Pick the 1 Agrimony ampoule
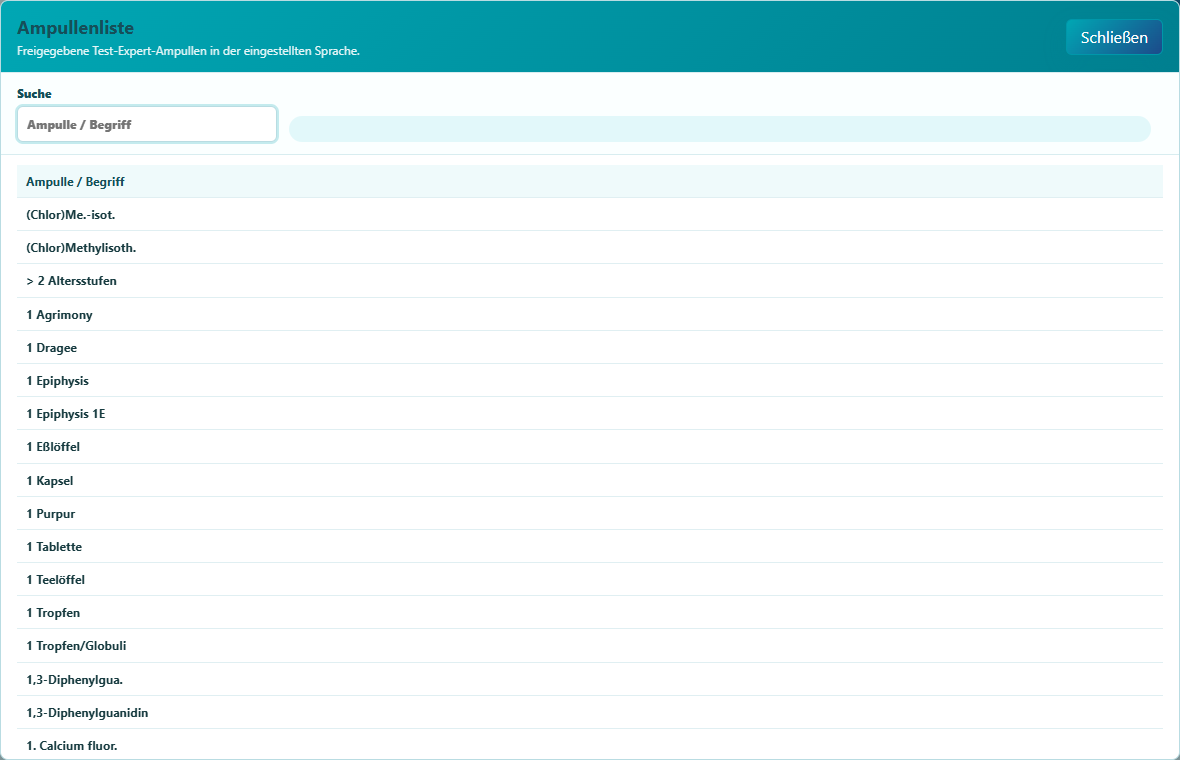Viewport: 1180px width, 760px height. pos(590,315)
